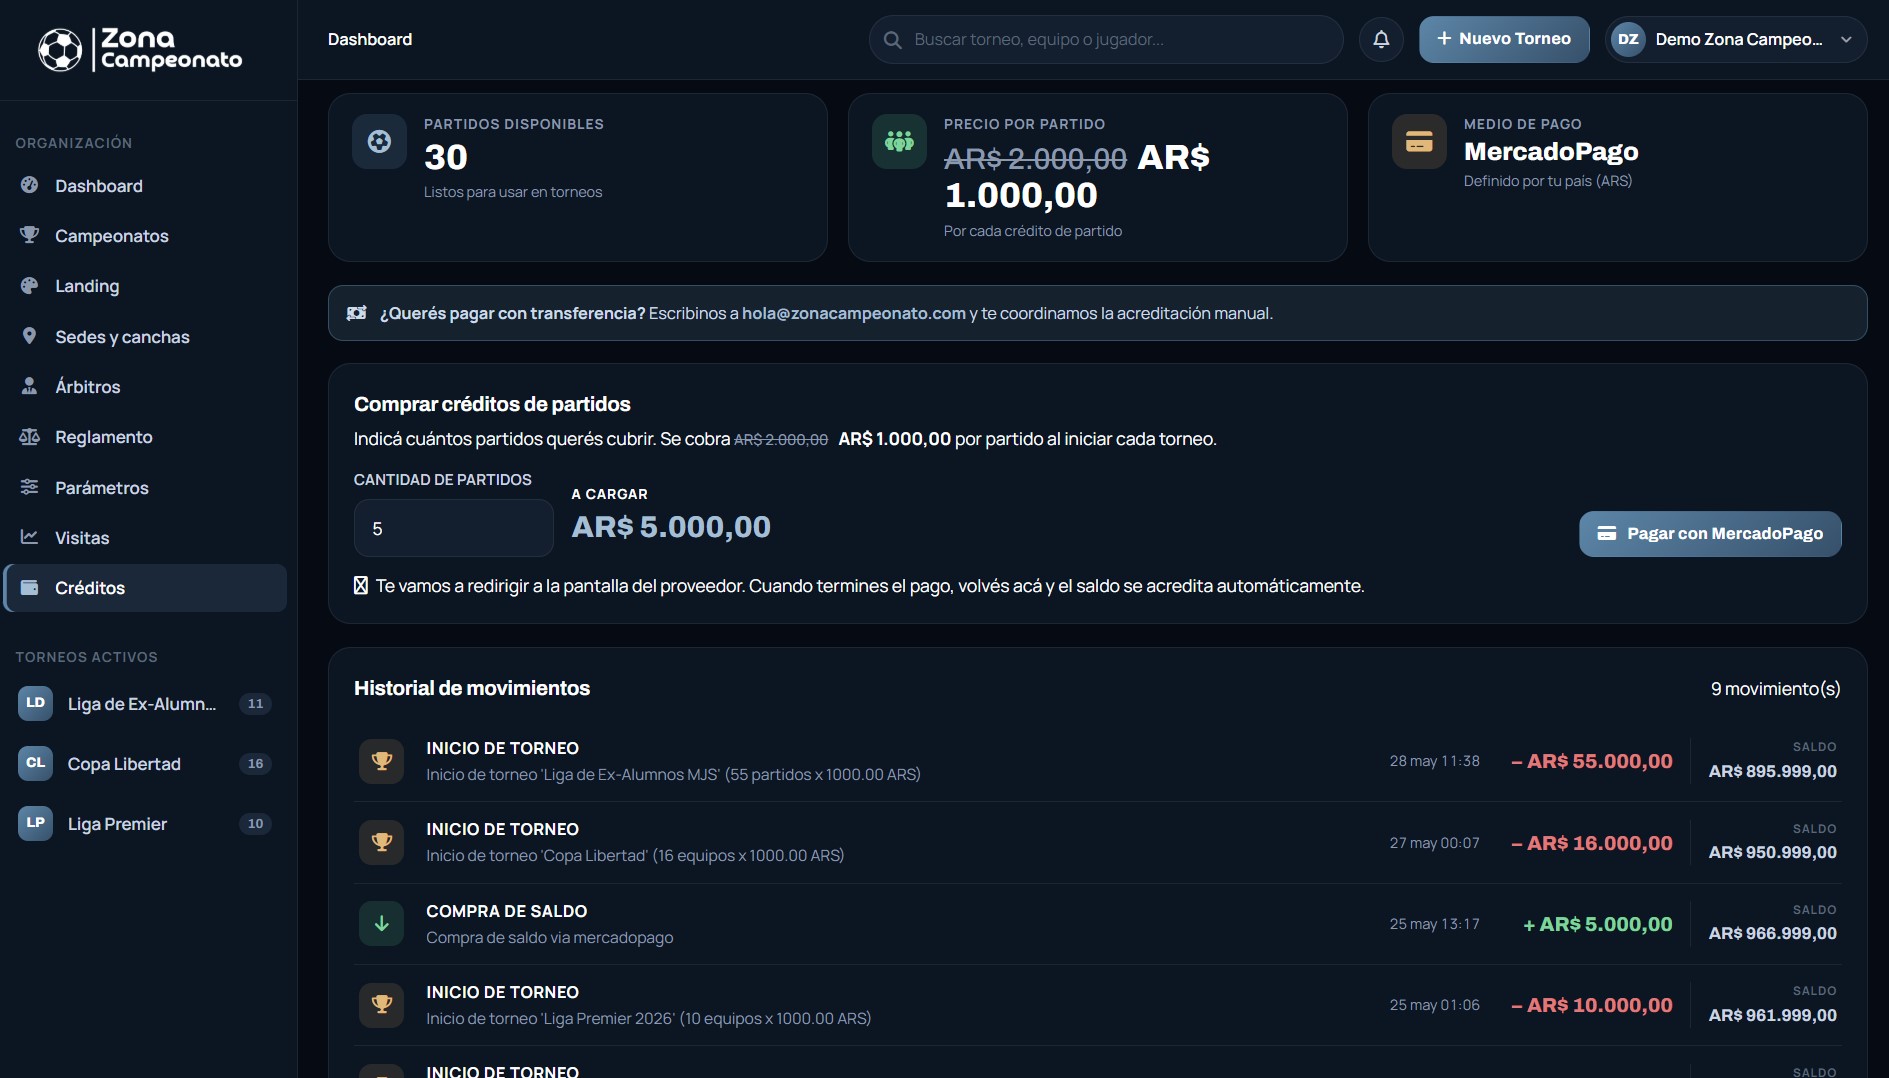Click the LD tournament avatar badge

[35, 703]
